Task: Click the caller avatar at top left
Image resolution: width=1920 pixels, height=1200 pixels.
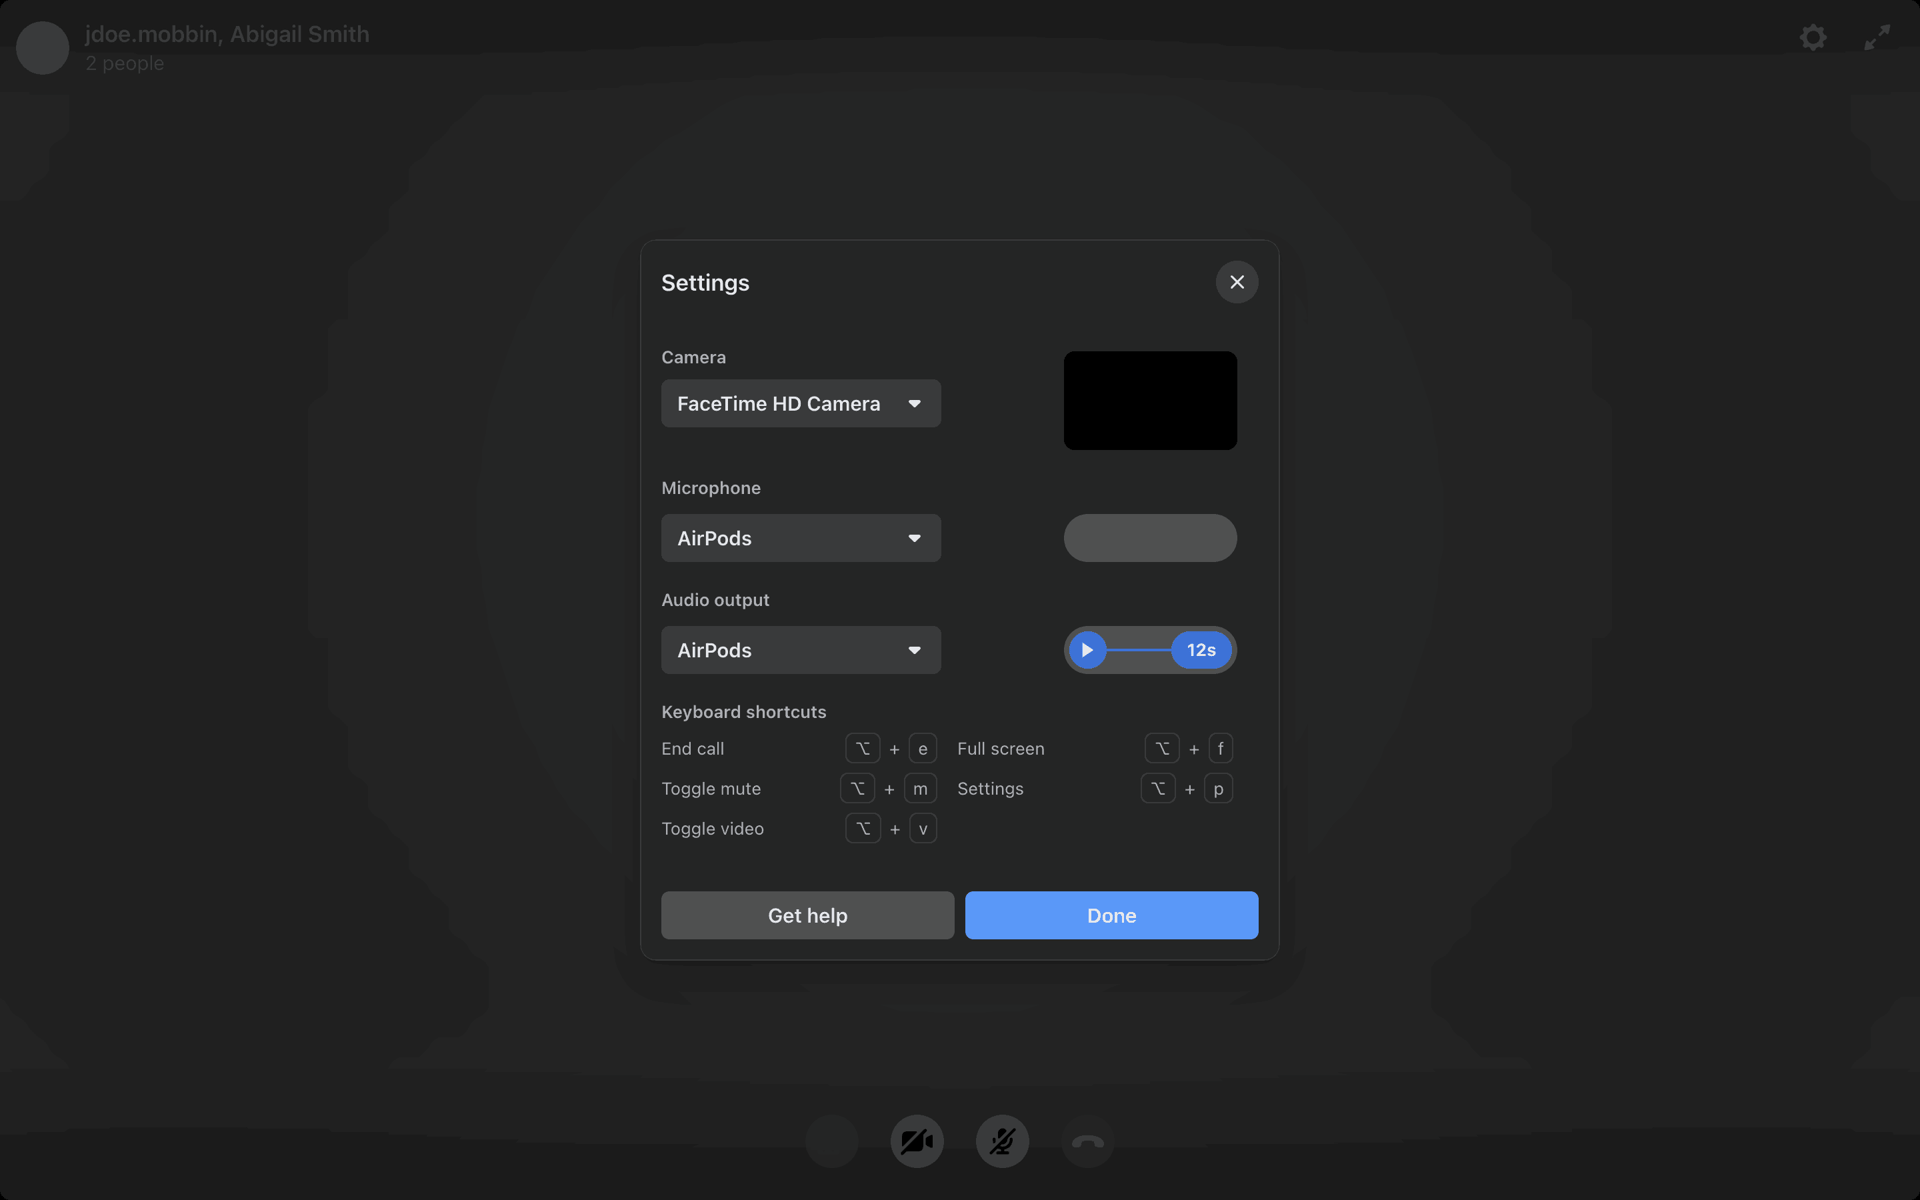Action: click(x=43, y=48)
